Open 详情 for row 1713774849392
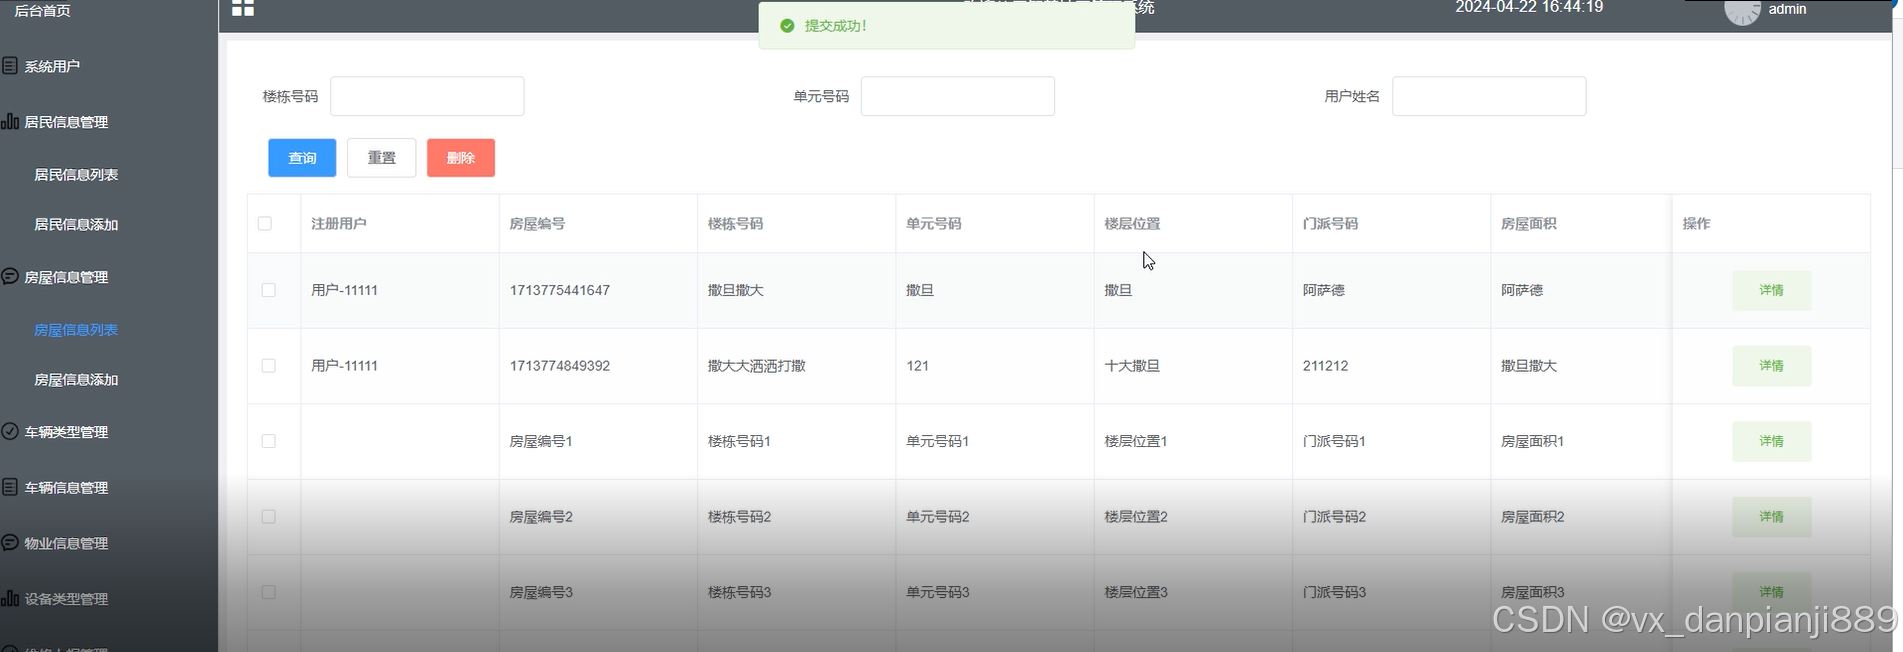1903x652 pixels. [1771, 366]
